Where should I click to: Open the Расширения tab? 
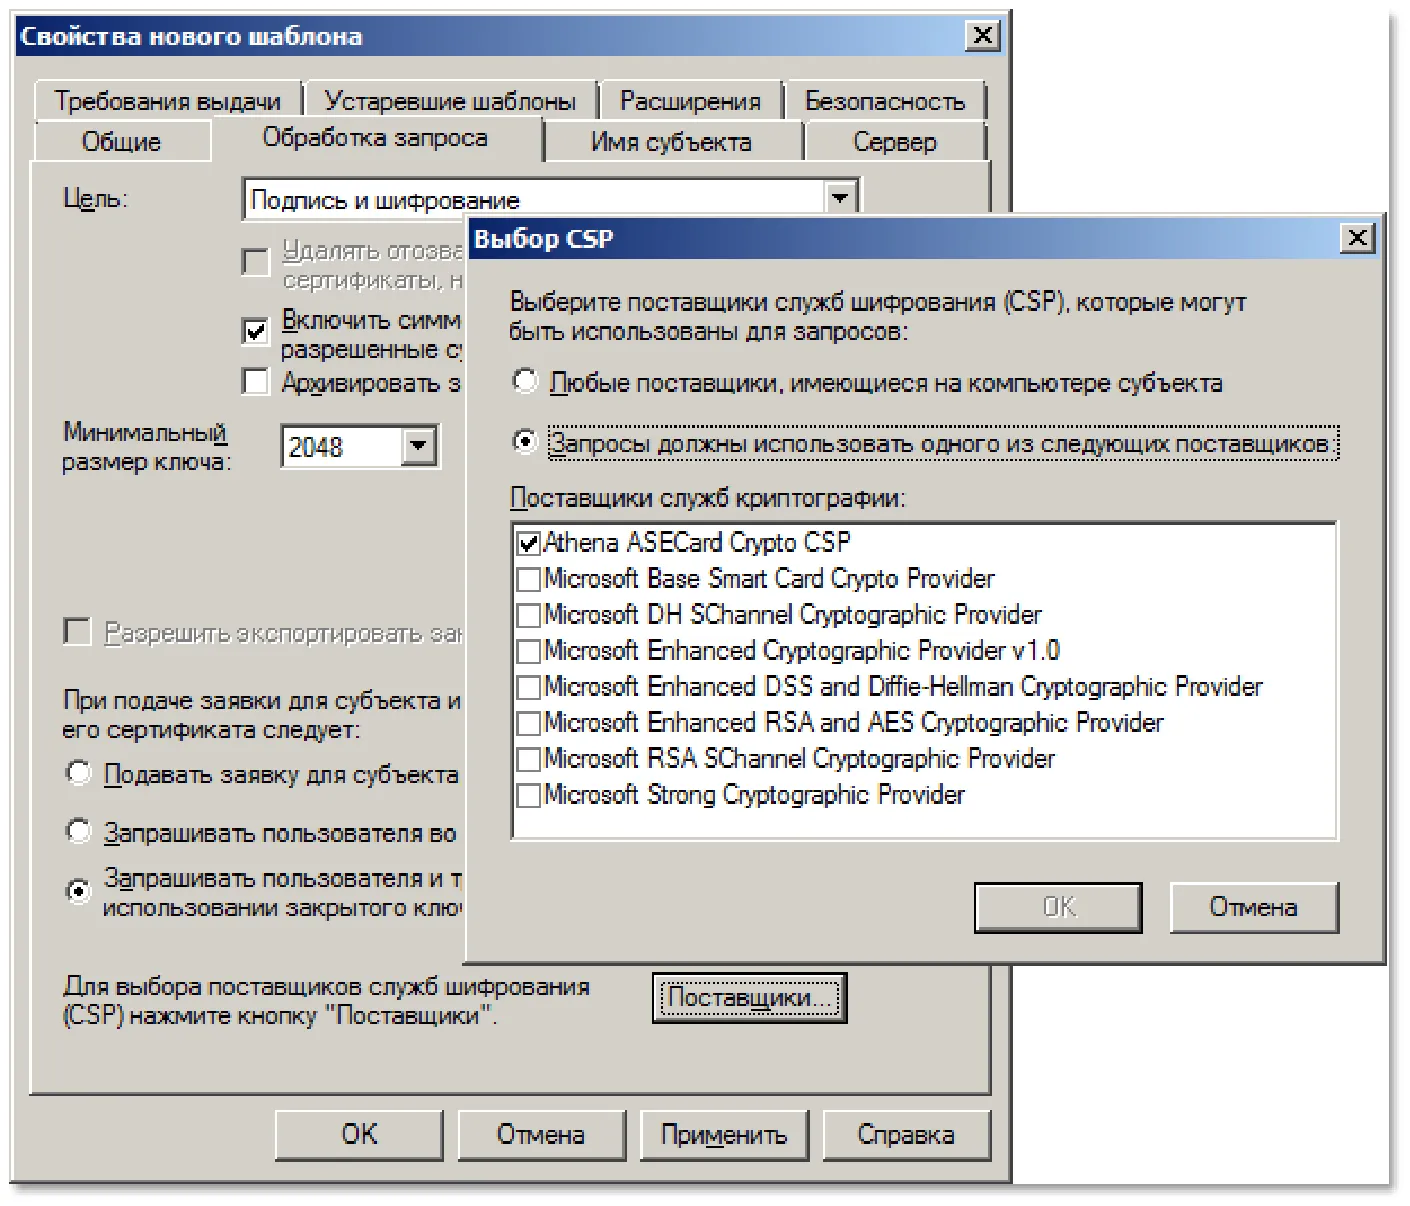690,101
